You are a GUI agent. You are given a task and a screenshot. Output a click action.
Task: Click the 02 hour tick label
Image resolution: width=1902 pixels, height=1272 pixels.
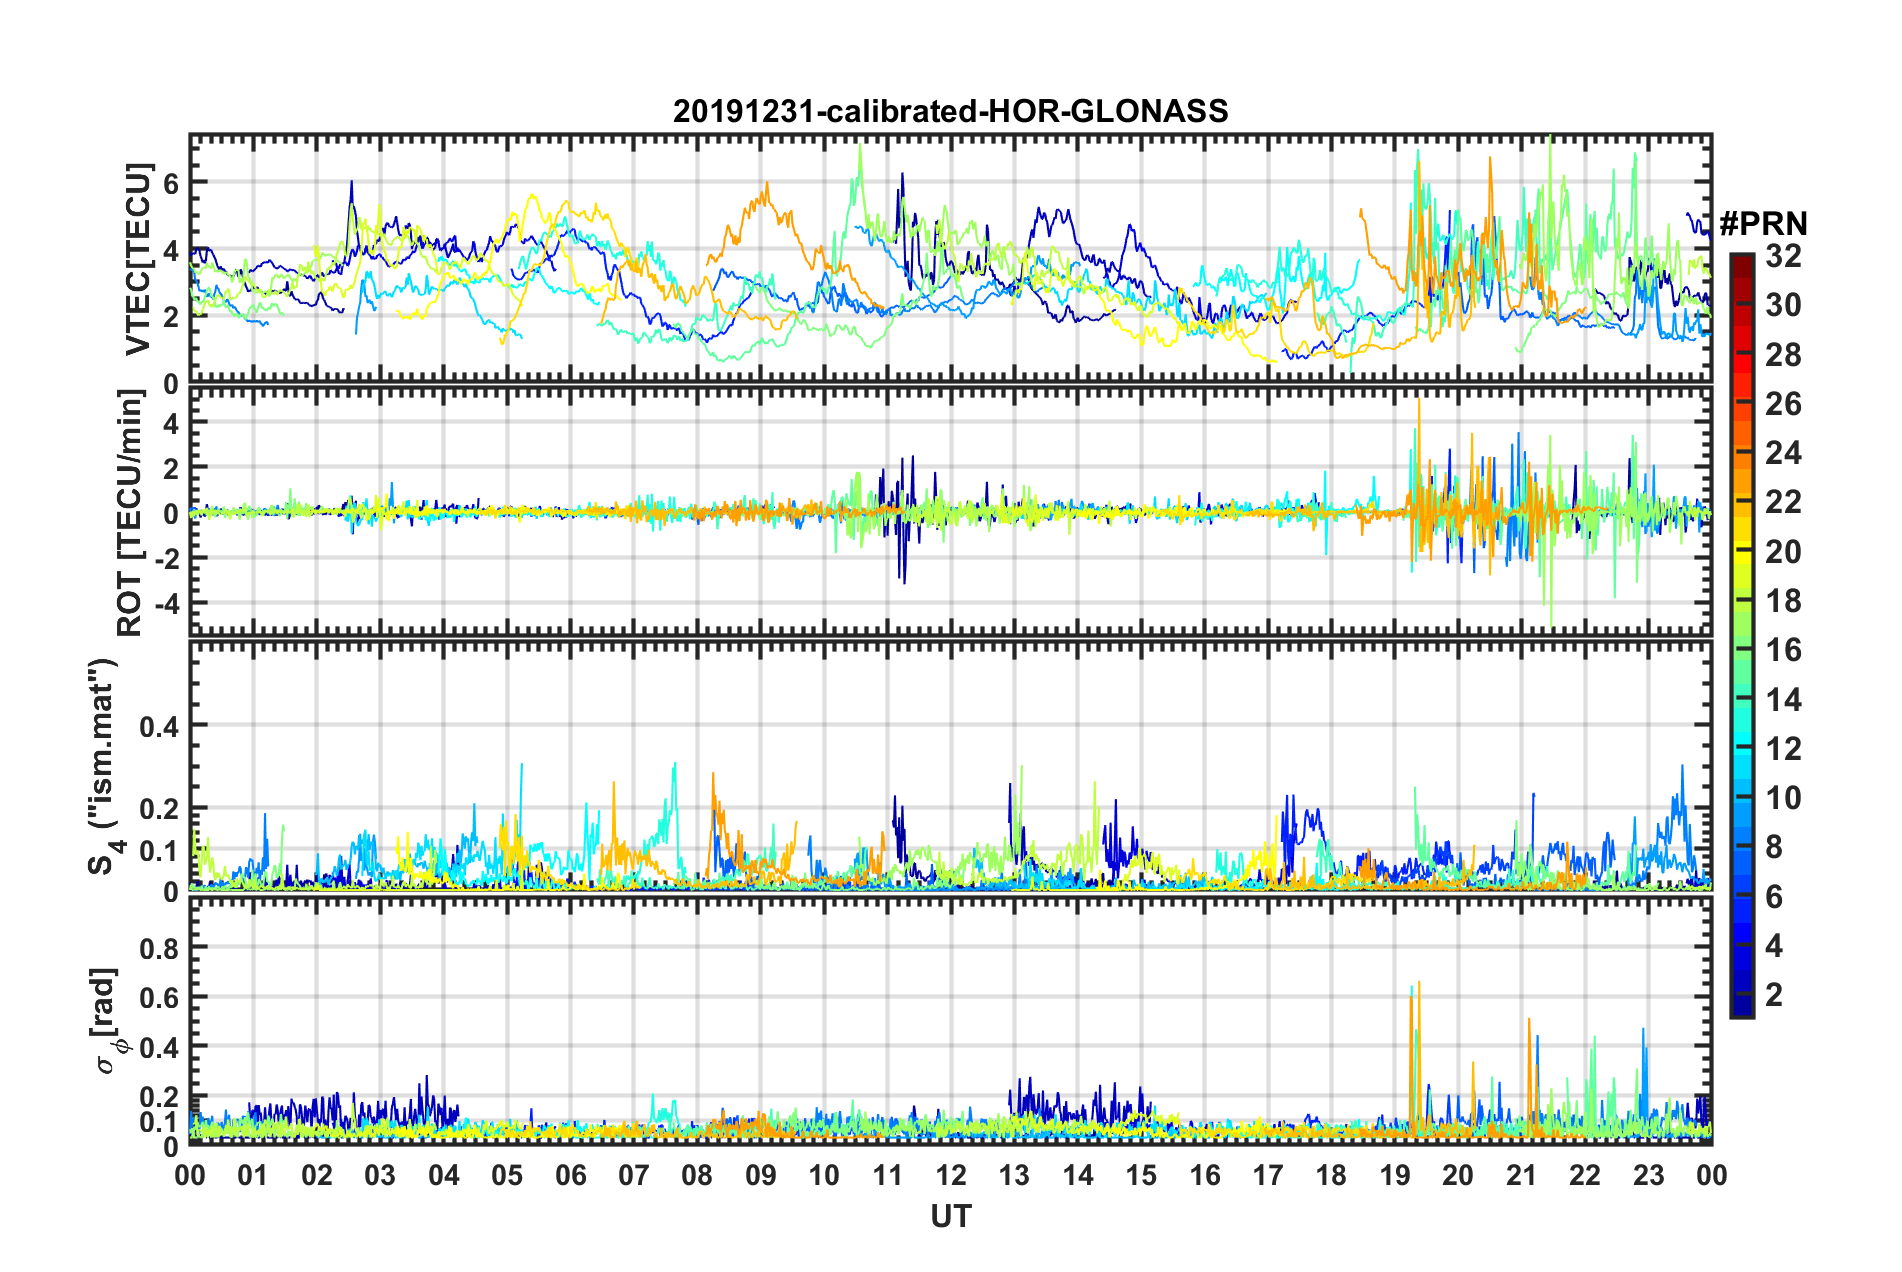(x=317, y=1175)
